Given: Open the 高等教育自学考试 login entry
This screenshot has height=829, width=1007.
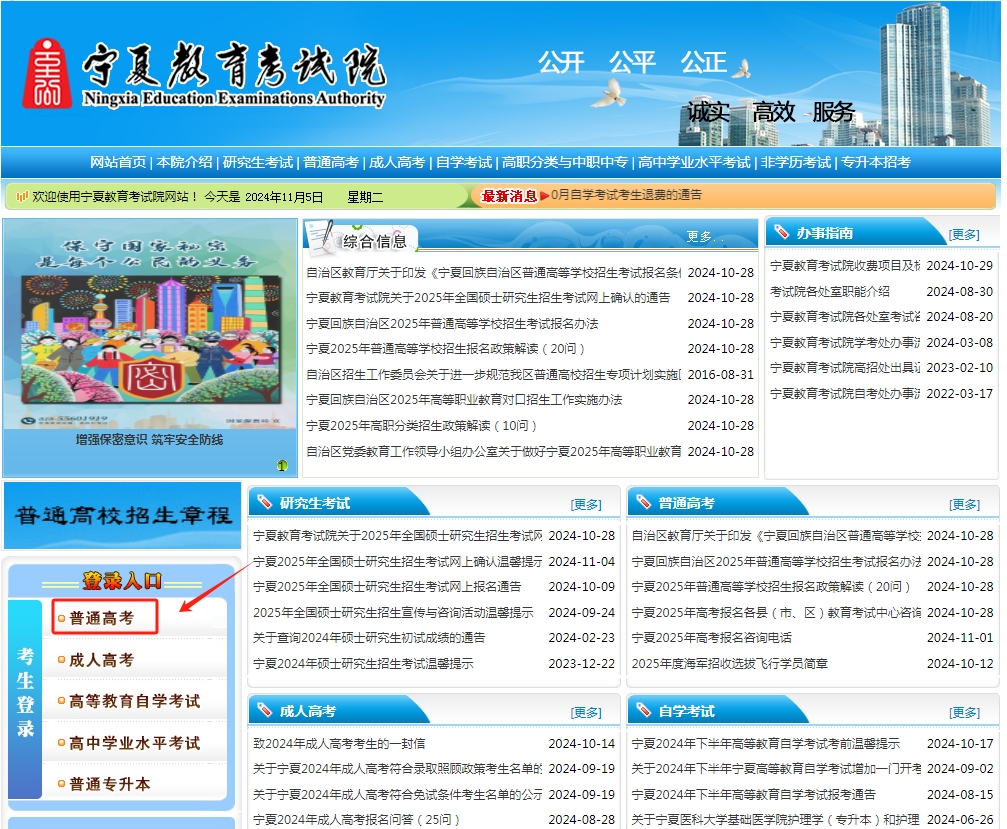Looking at the screenshot, I should (x=135, y=701).
